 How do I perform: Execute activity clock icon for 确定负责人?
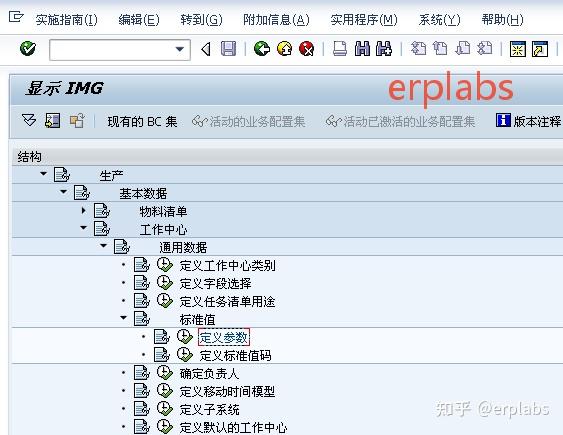tap(165, 373)
